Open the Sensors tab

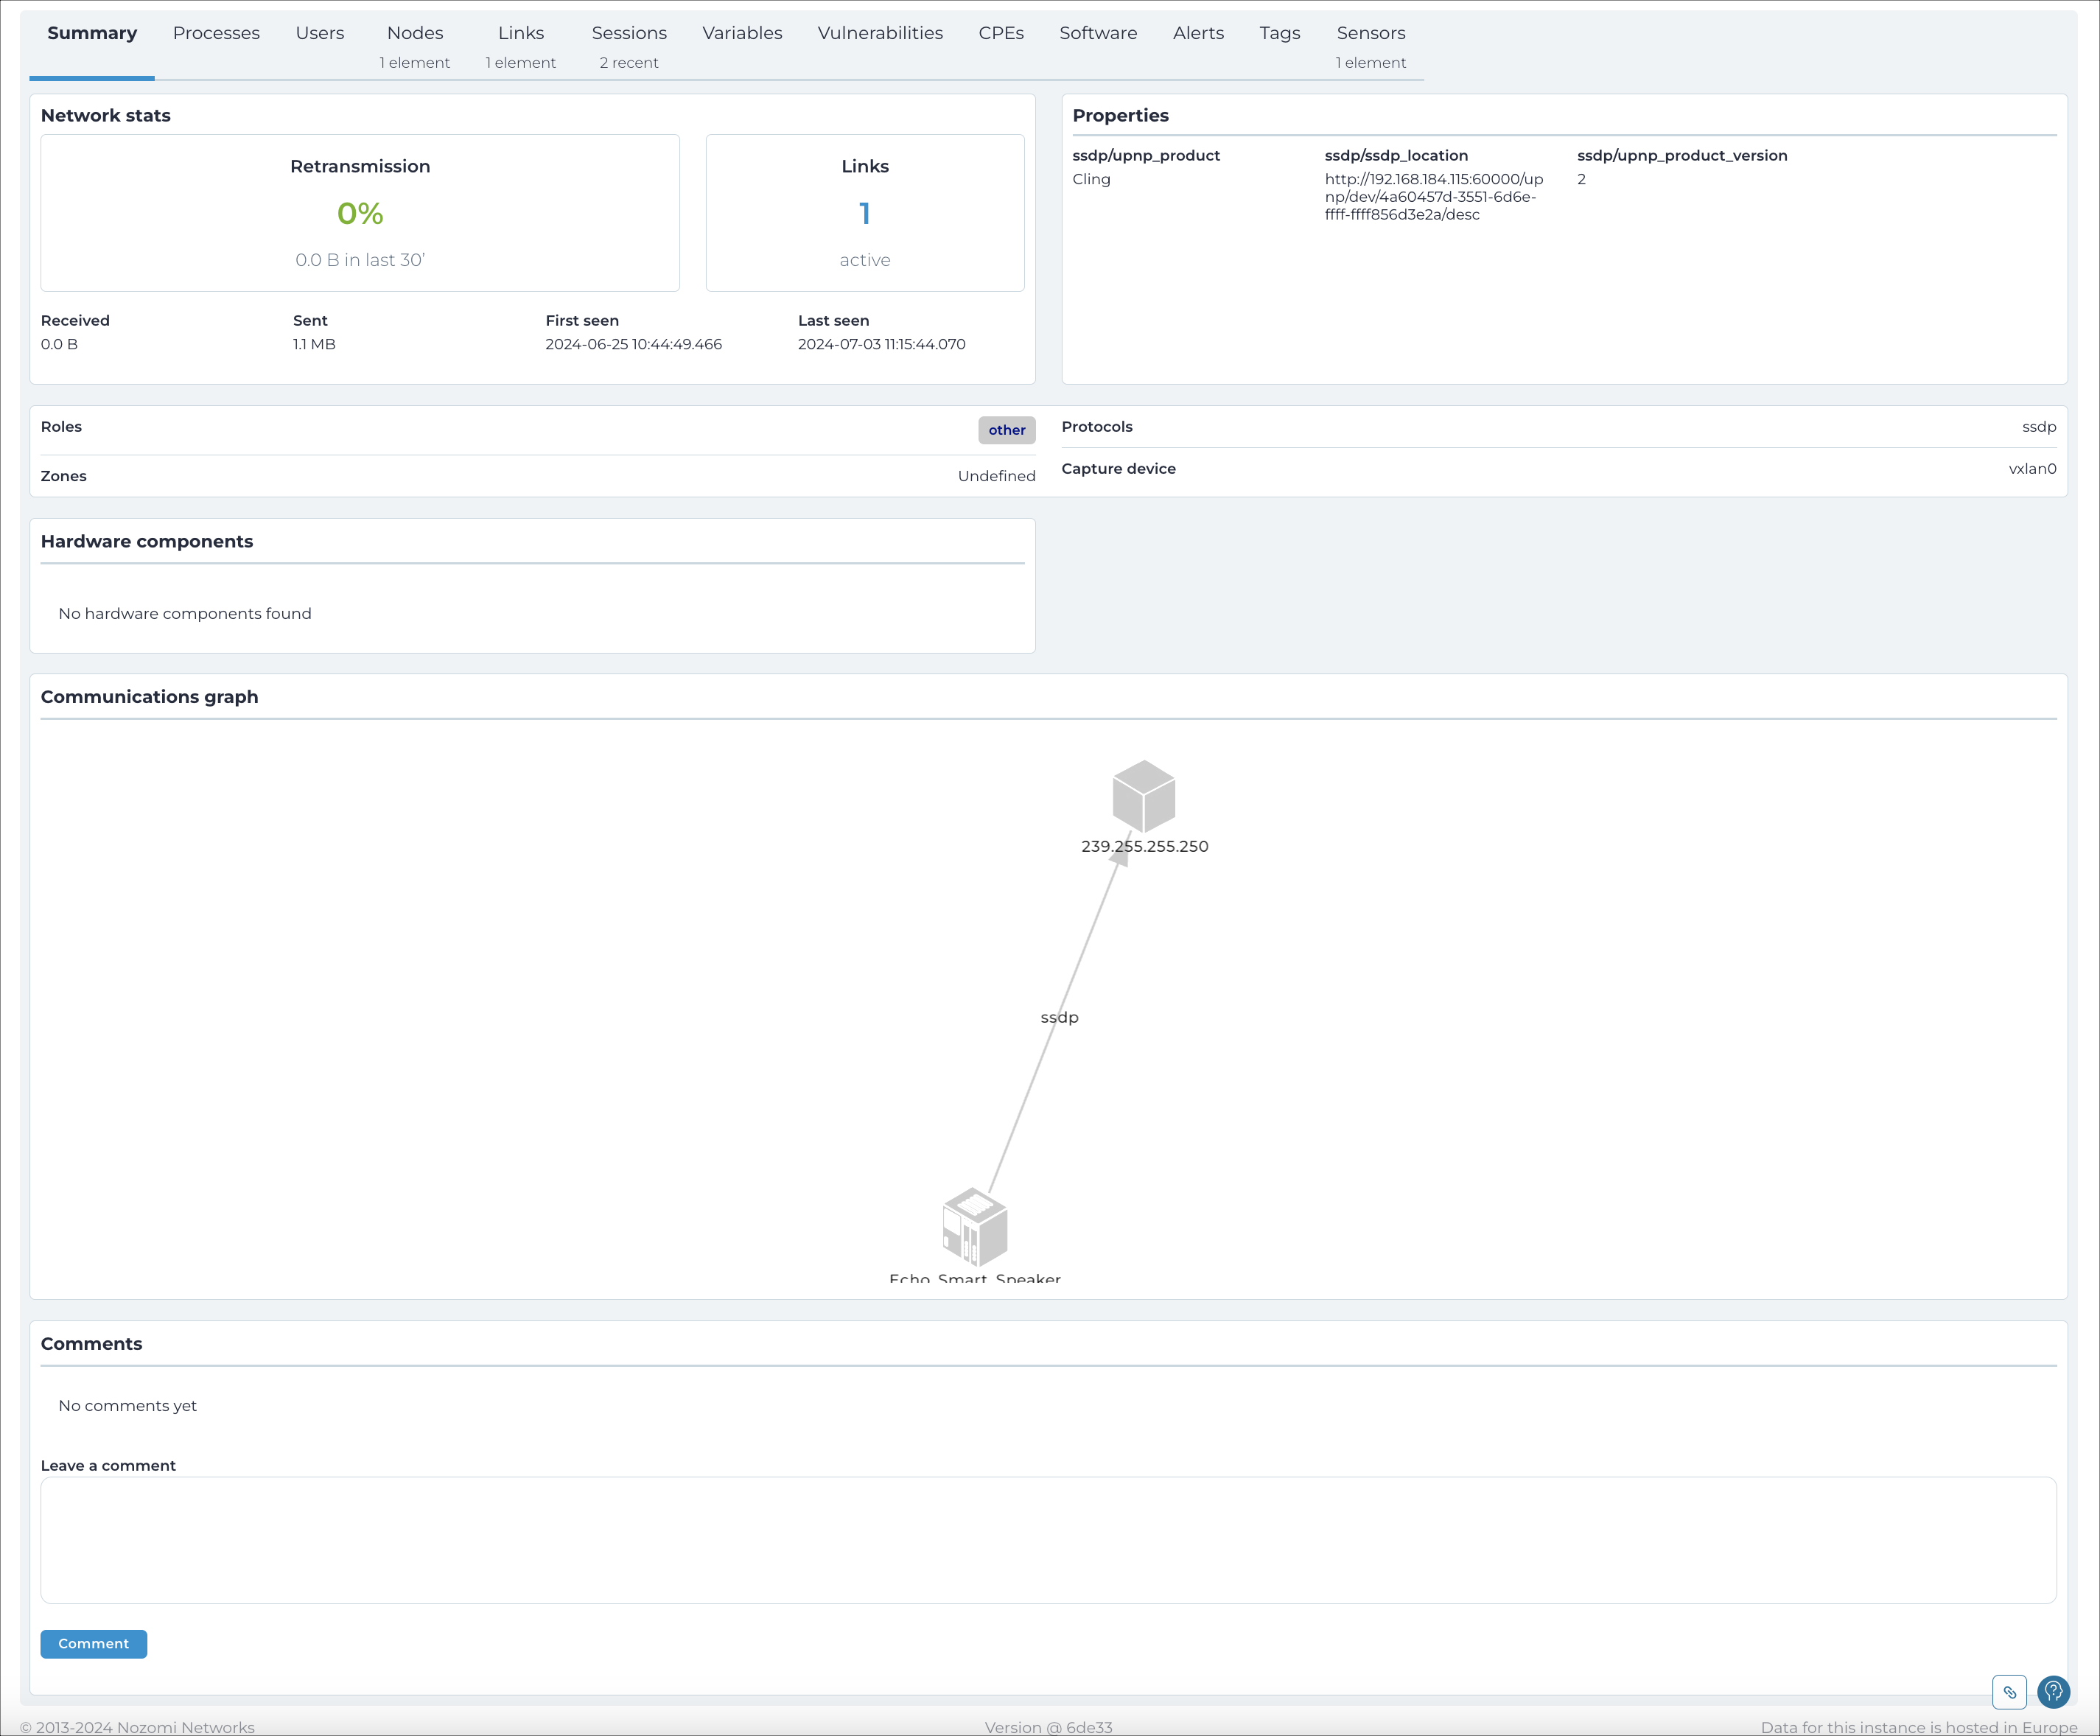coord(1371,46)
